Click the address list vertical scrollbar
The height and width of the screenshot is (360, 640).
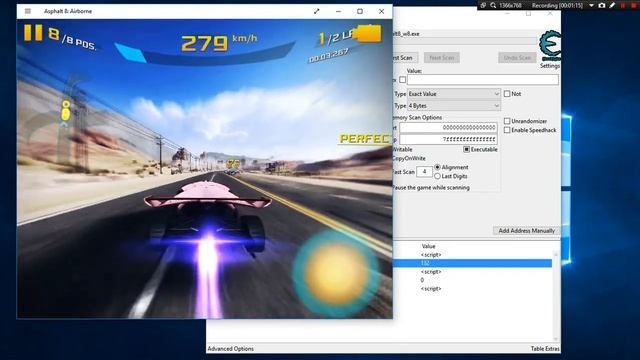(556, 296)
